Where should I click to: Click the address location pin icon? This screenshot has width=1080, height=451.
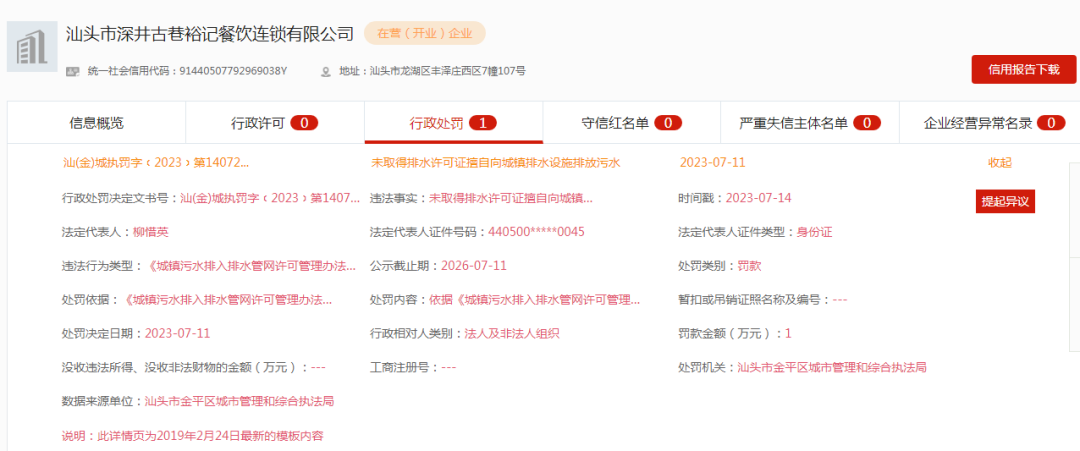tap(326, 71)
